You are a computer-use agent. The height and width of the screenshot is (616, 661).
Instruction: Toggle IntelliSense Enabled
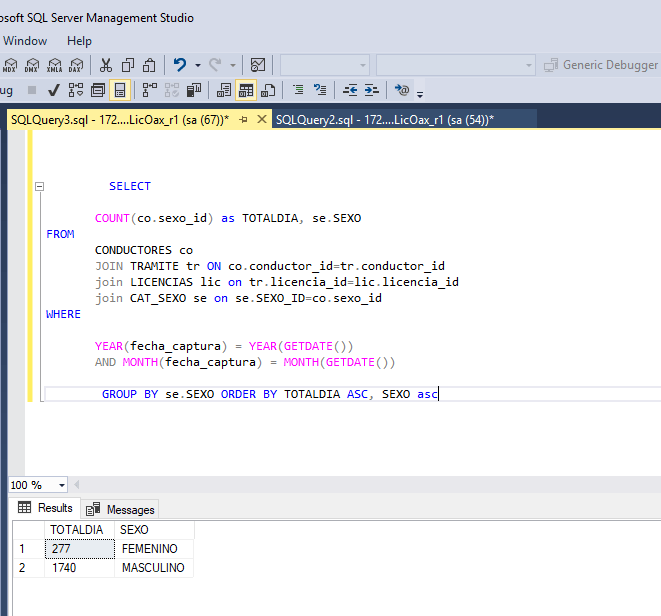(120, 90)
